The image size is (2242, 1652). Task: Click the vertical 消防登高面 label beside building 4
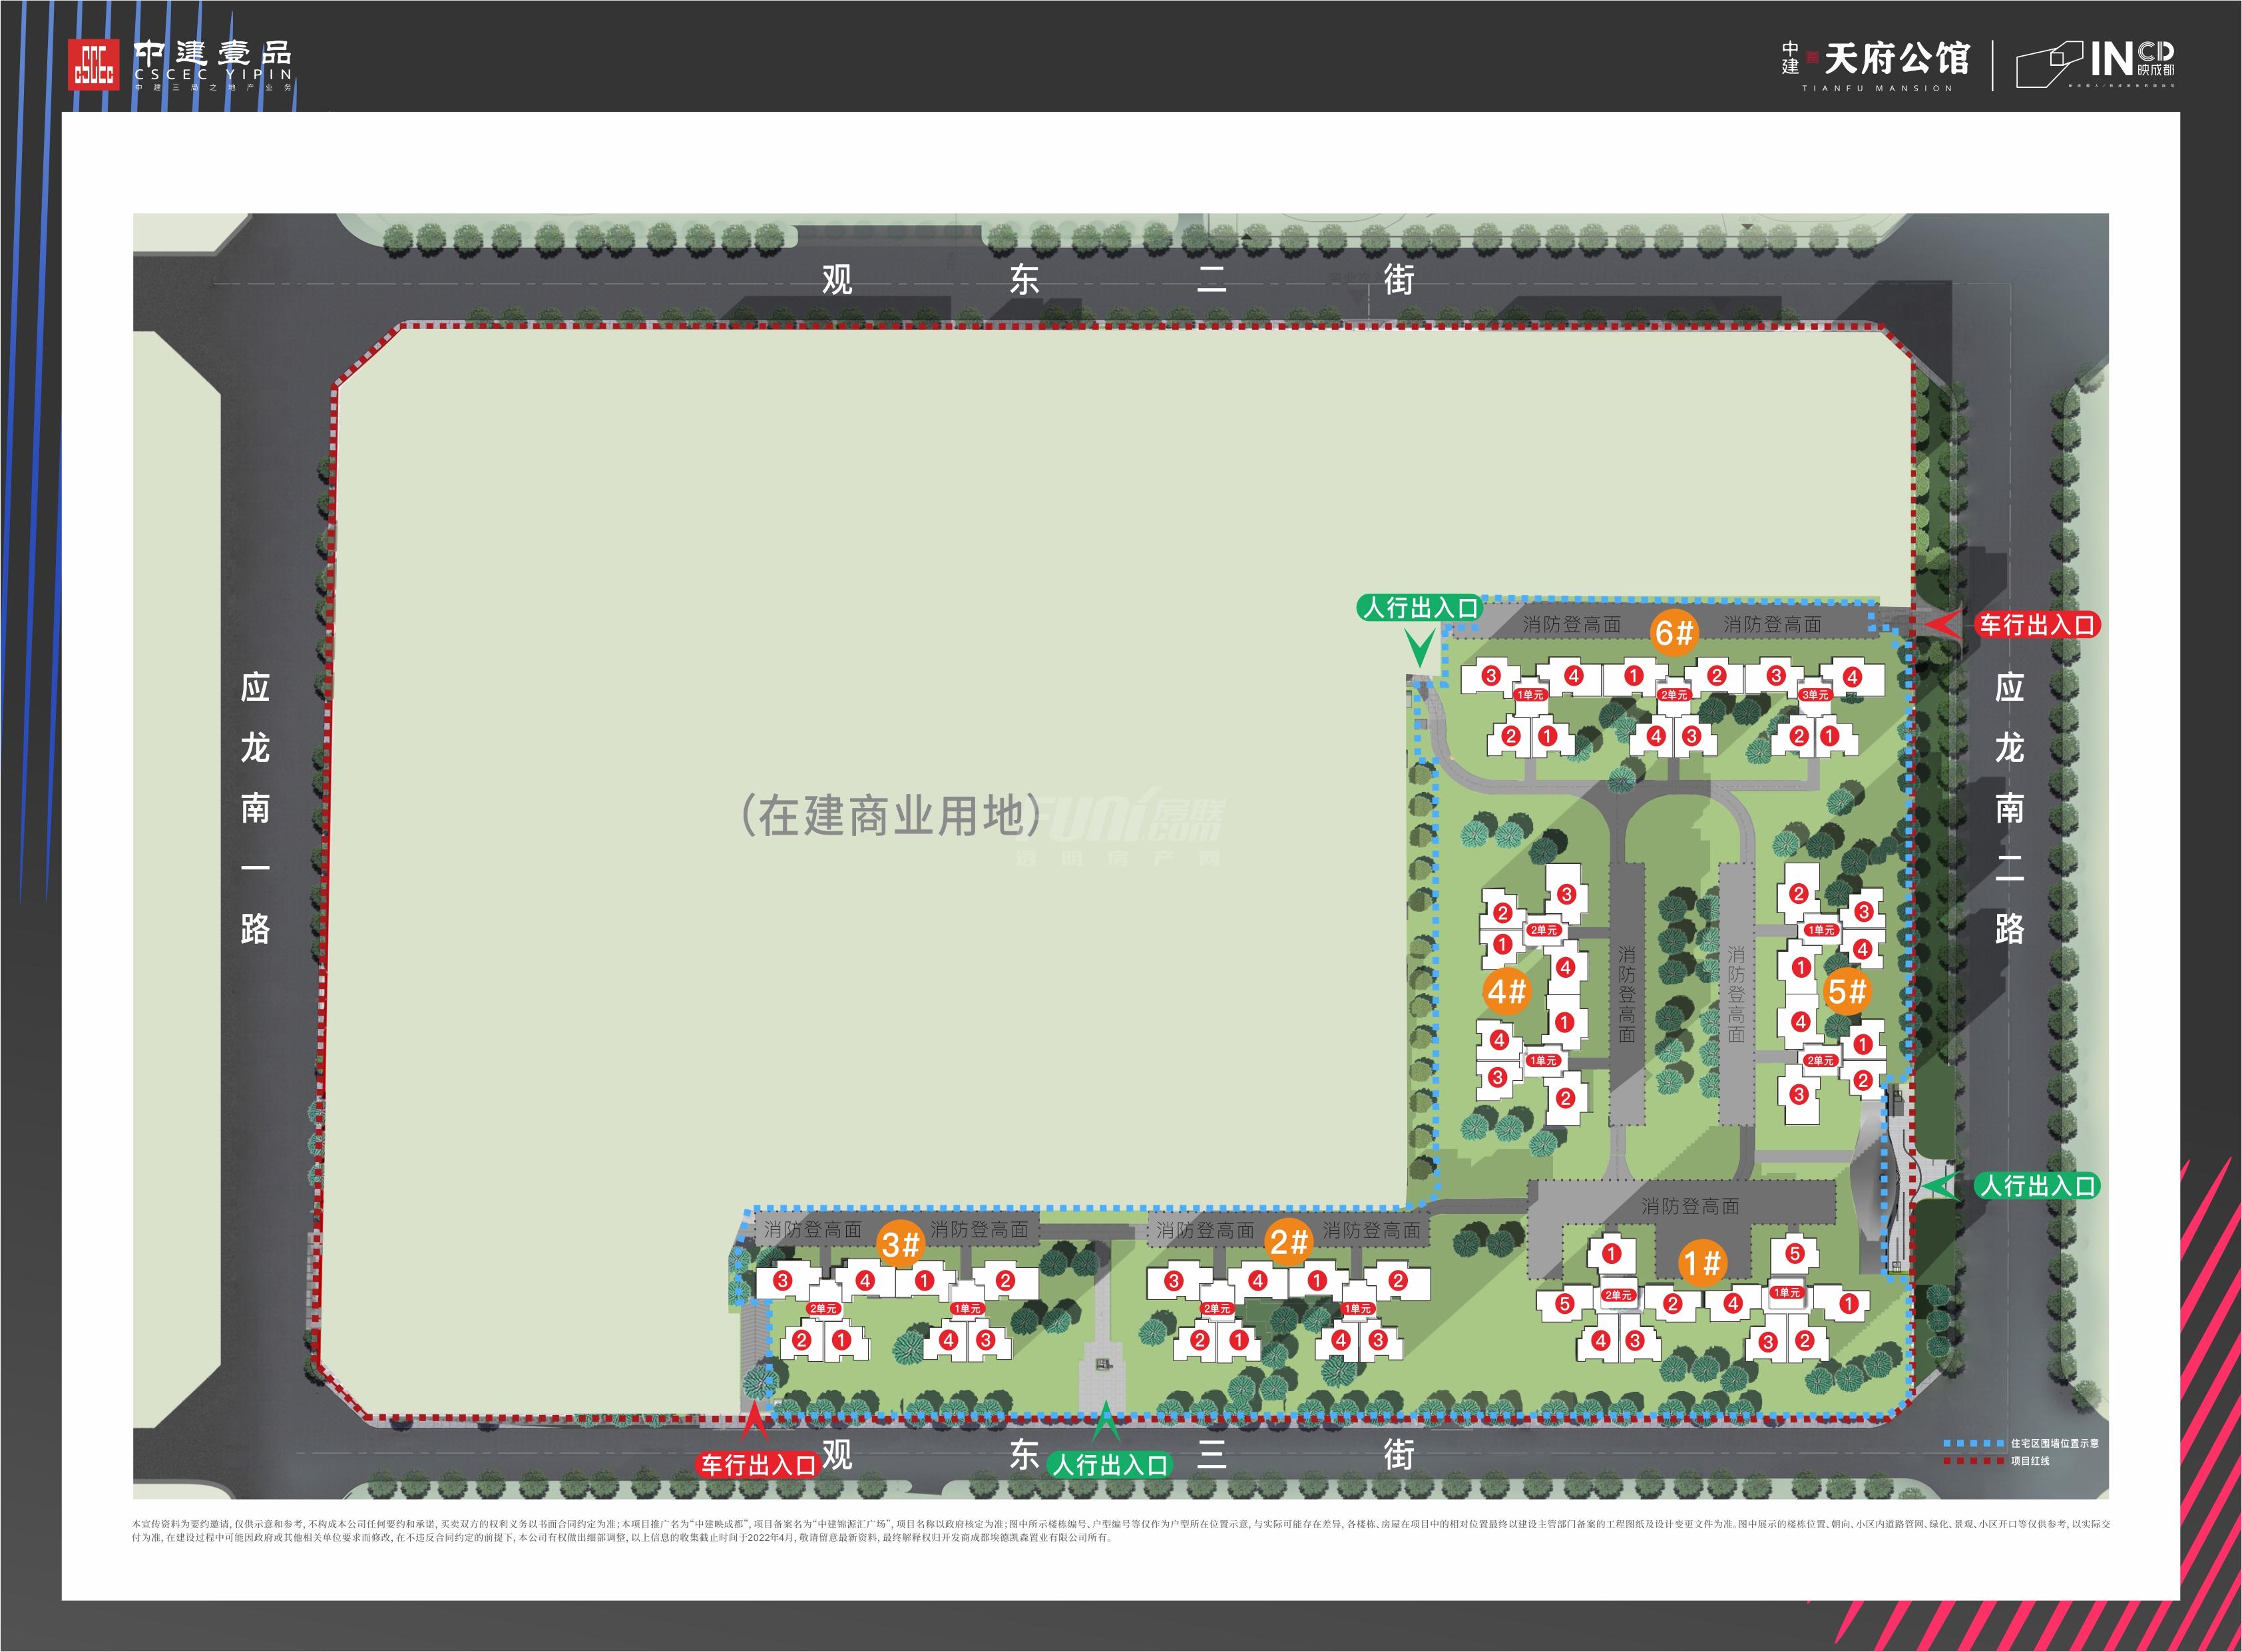(1627, 995)
